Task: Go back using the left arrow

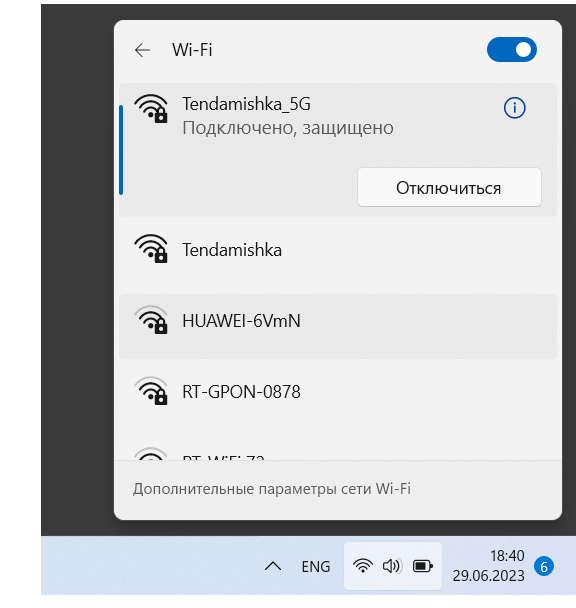Action: [142, 50]
